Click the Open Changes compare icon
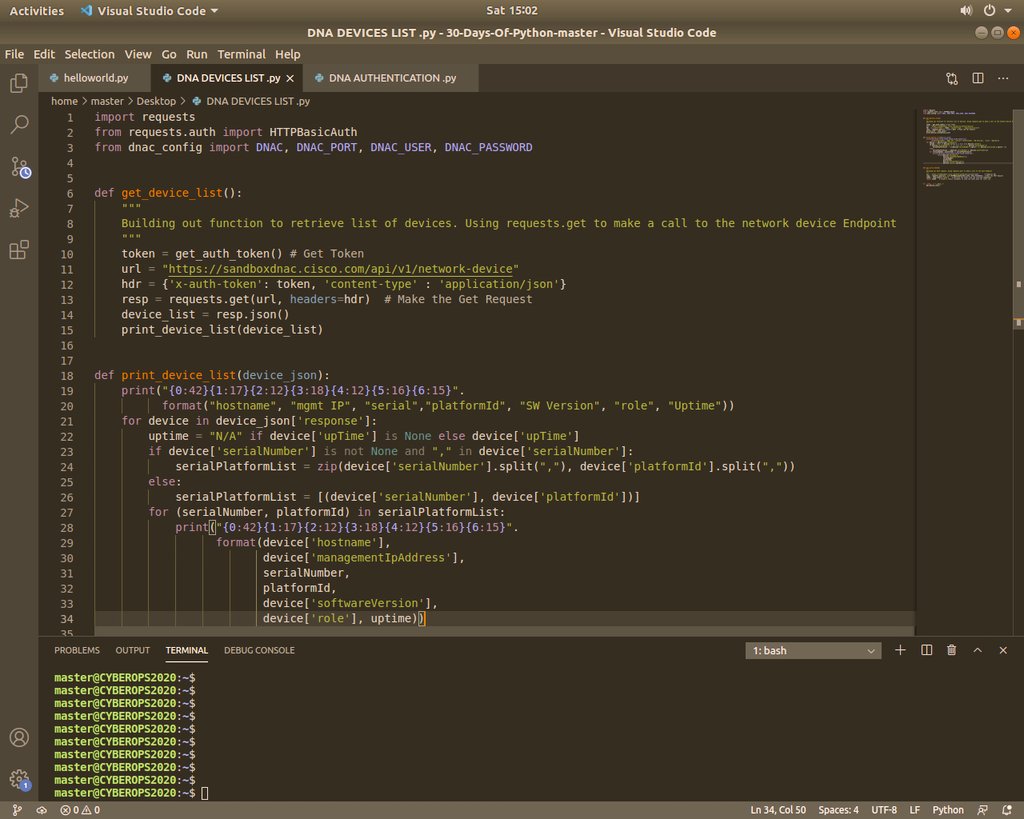 (952, 78)
